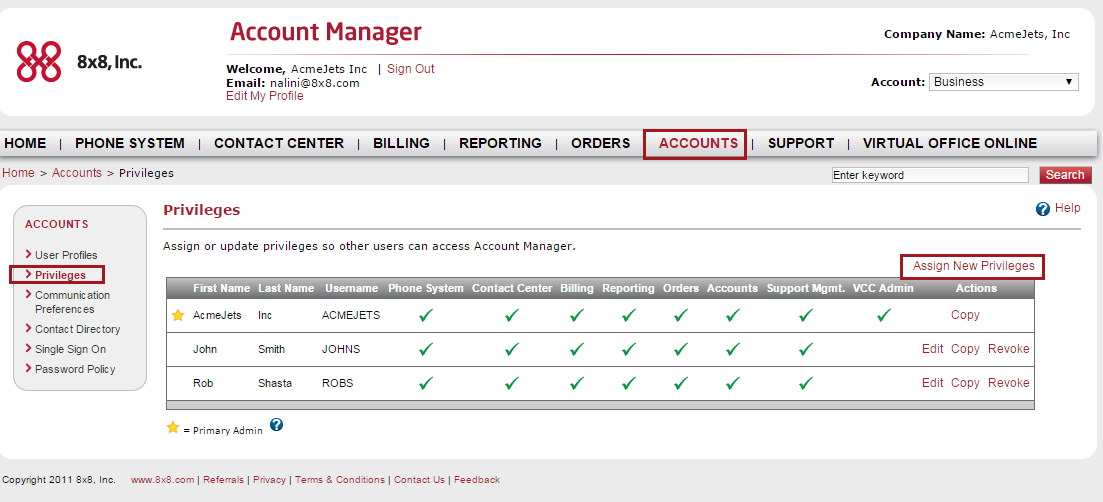This screenshot has height=502, width=1103.
Task: Open Single Sign On in sidebar
Action: click(70, 349)
